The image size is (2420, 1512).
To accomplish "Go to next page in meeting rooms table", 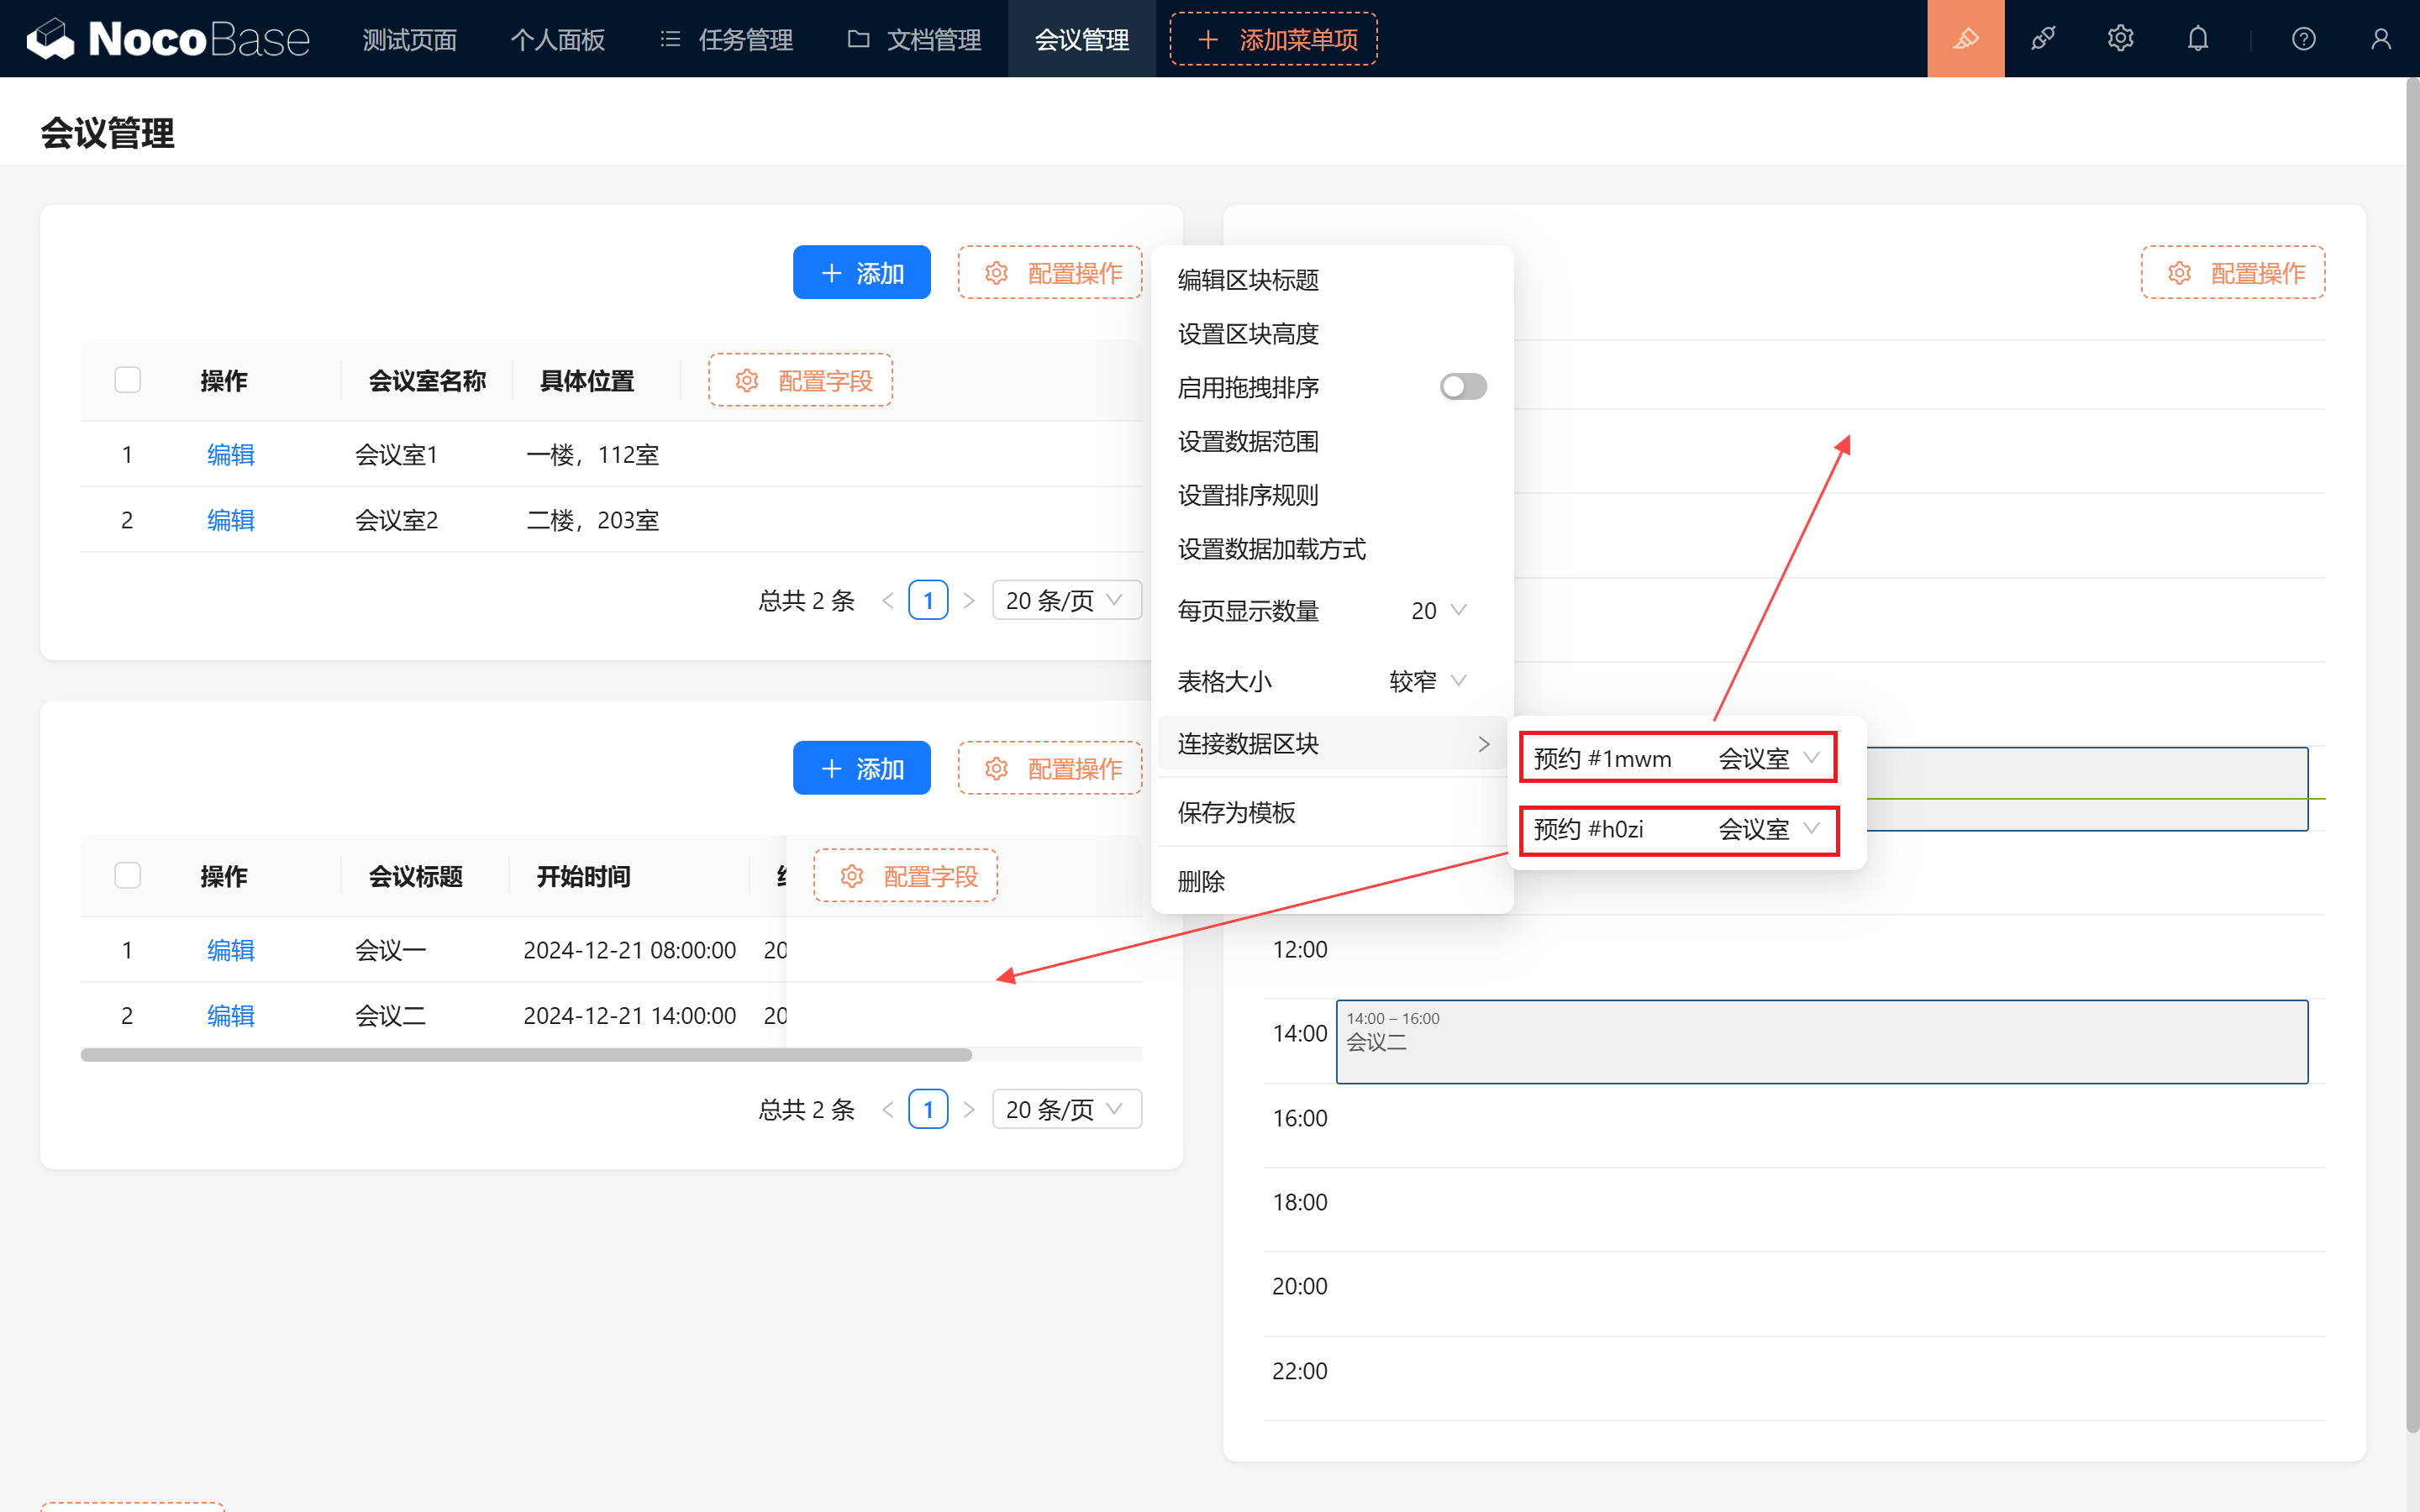I will 968,601.
